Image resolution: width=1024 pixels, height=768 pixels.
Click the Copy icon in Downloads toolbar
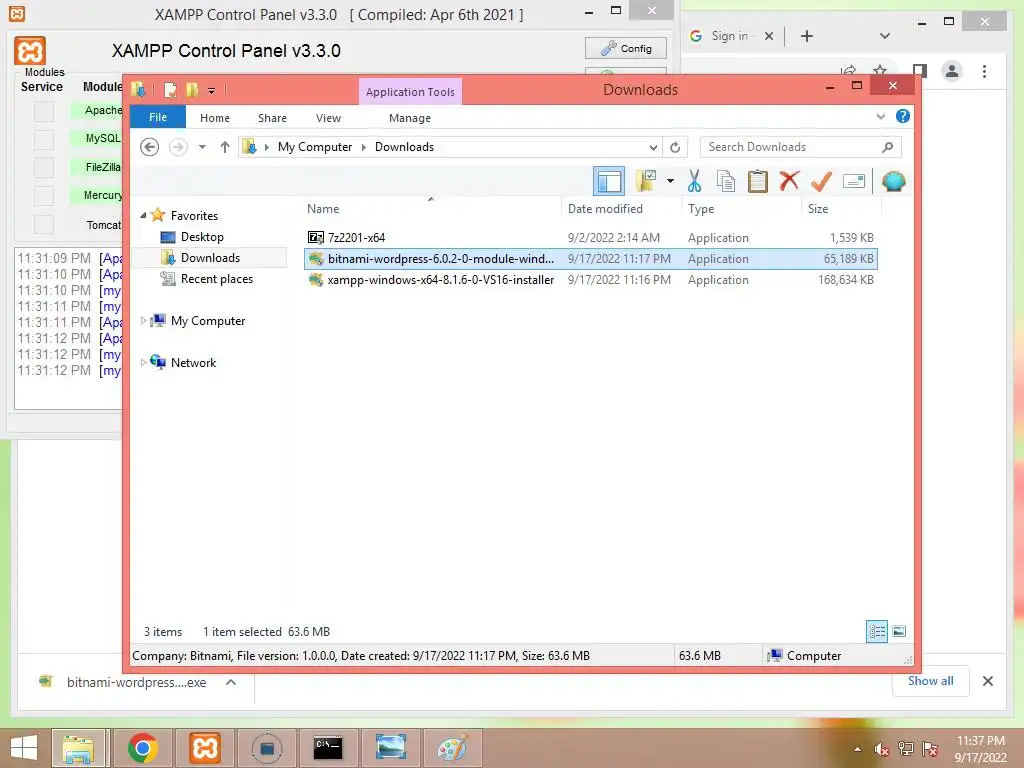726,181
